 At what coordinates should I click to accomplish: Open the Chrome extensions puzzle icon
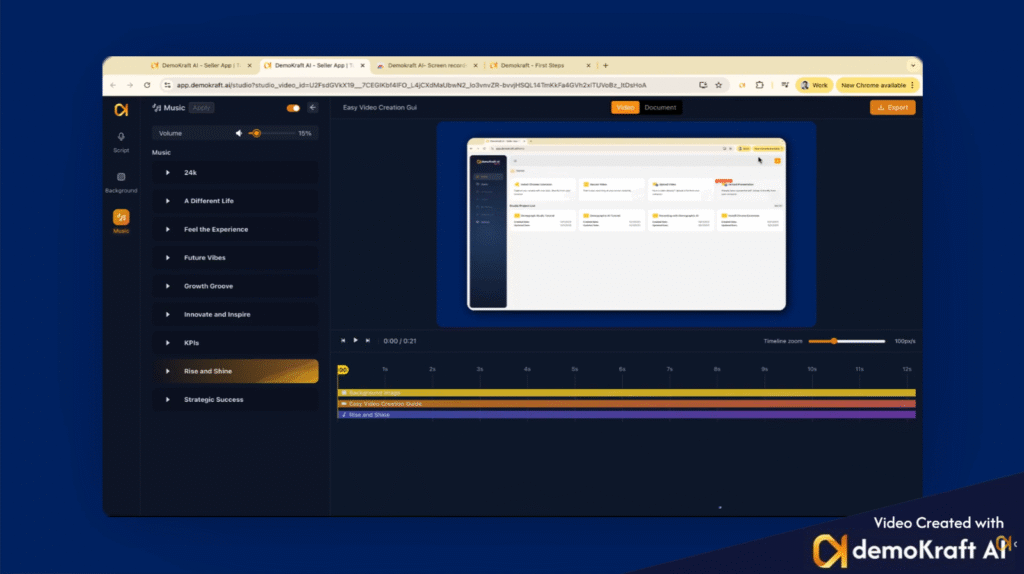click(x=760, y=85)
